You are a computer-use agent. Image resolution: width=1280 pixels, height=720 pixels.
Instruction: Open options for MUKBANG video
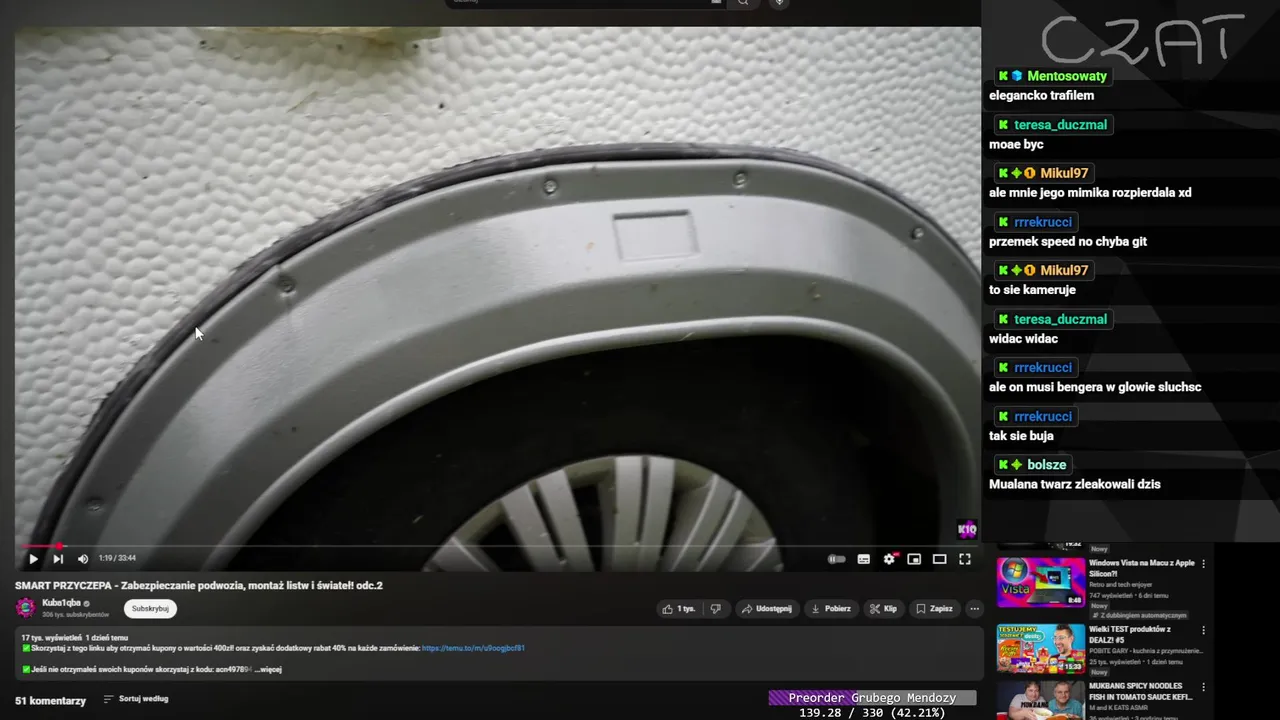pos(1203,688)
